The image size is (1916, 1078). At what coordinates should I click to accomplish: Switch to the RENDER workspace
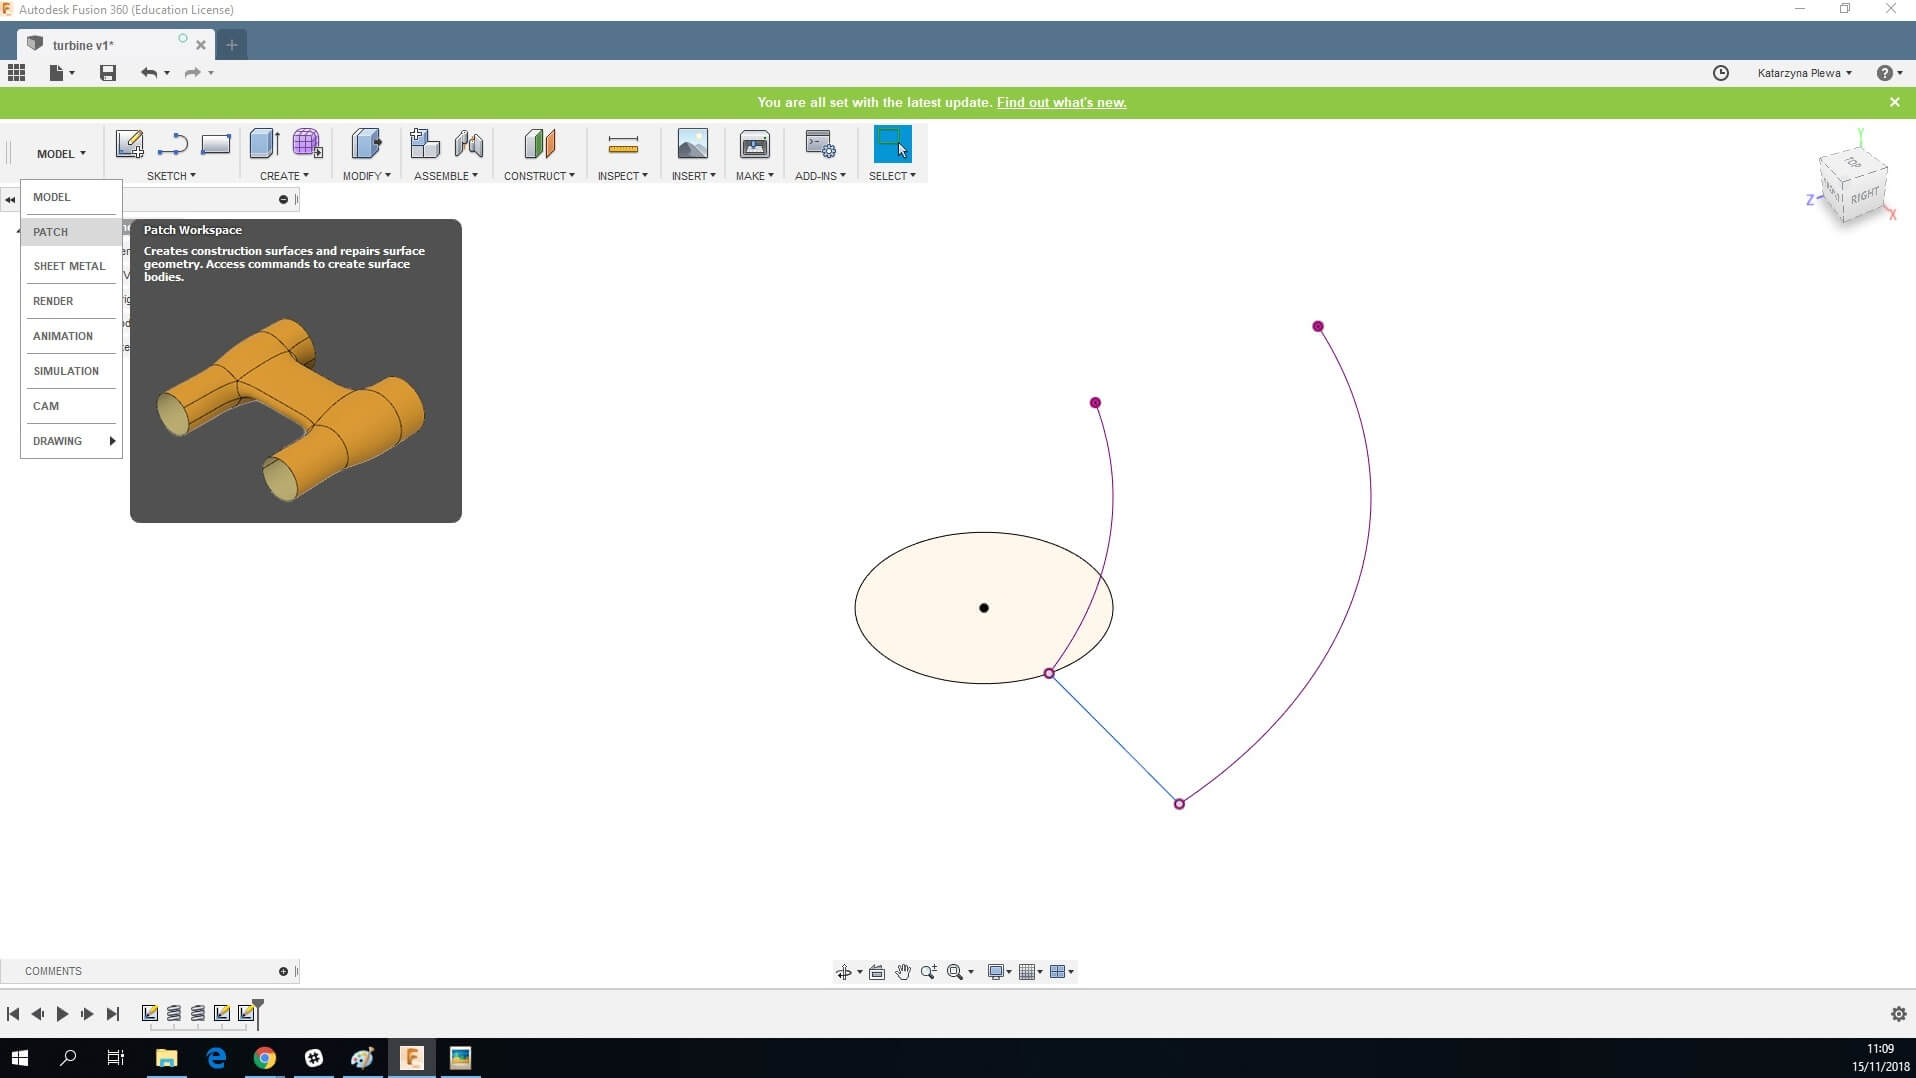(71, 301)
